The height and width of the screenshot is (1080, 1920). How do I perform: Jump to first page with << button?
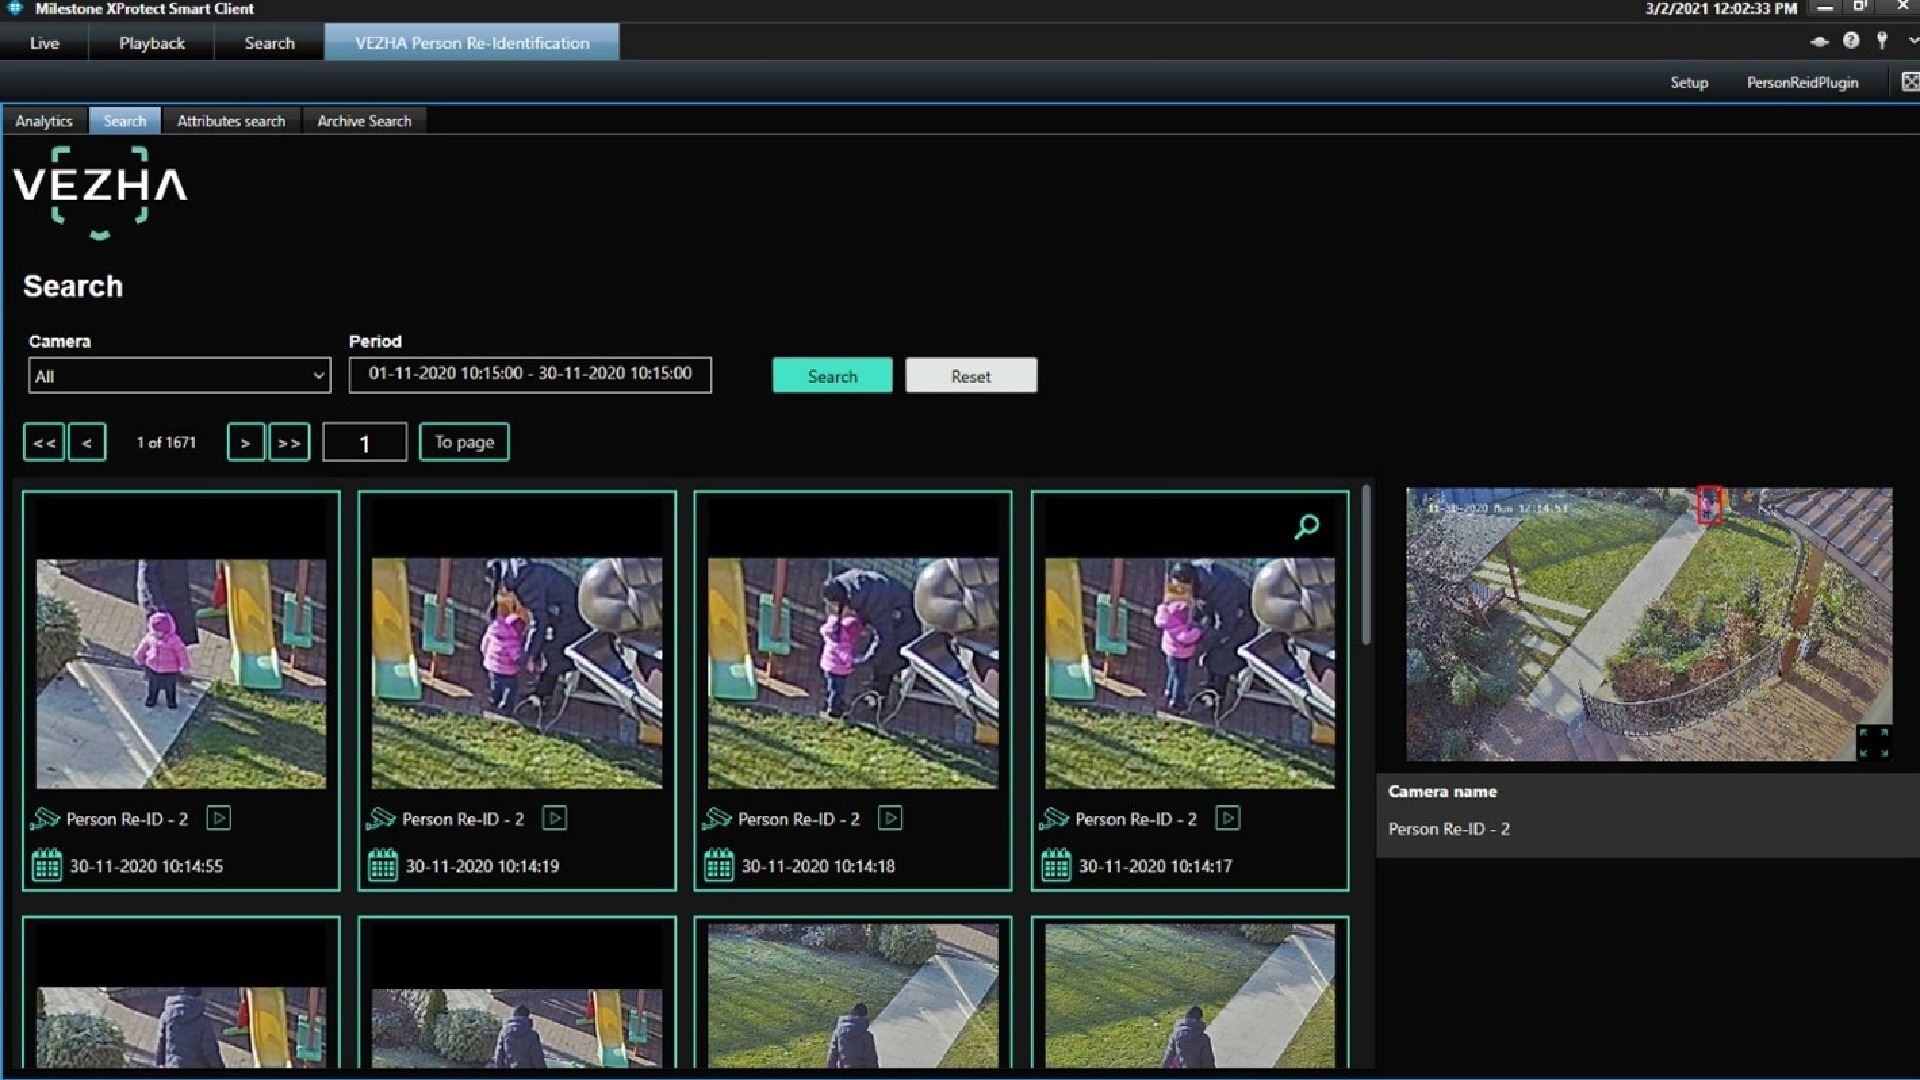pyautogui.click(x=44, y=442)
